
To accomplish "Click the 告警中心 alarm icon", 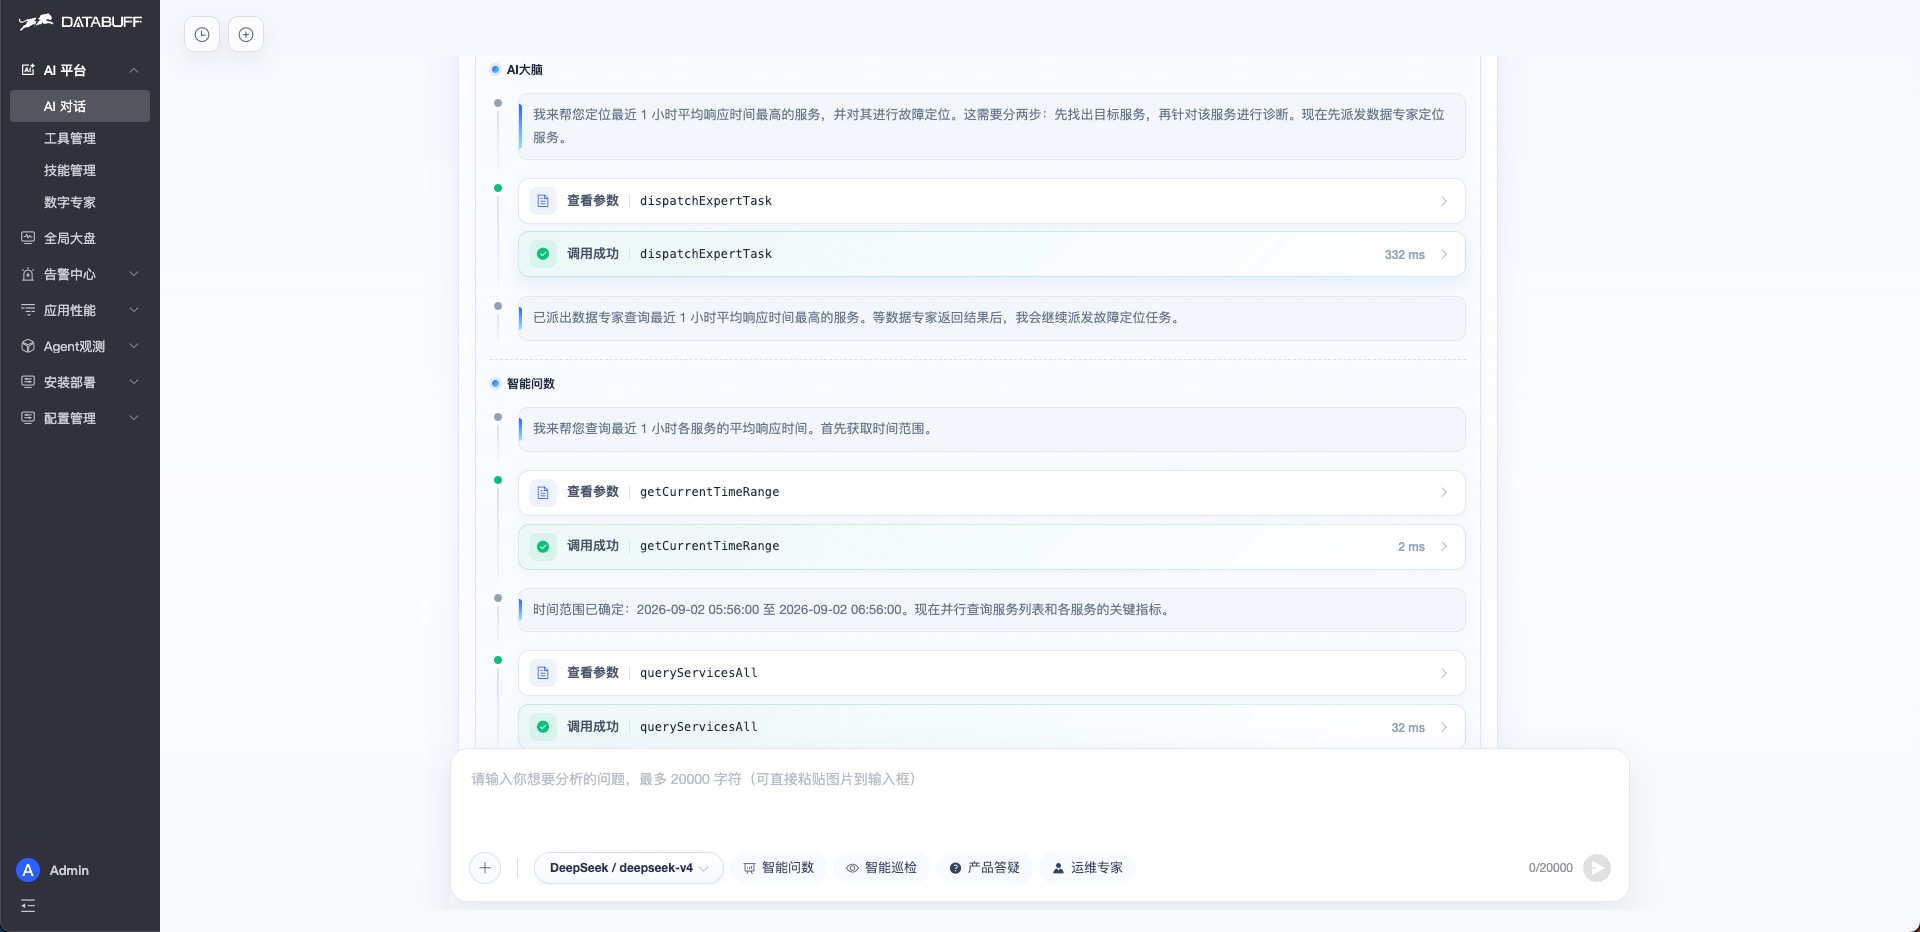I will coord(28,274).
